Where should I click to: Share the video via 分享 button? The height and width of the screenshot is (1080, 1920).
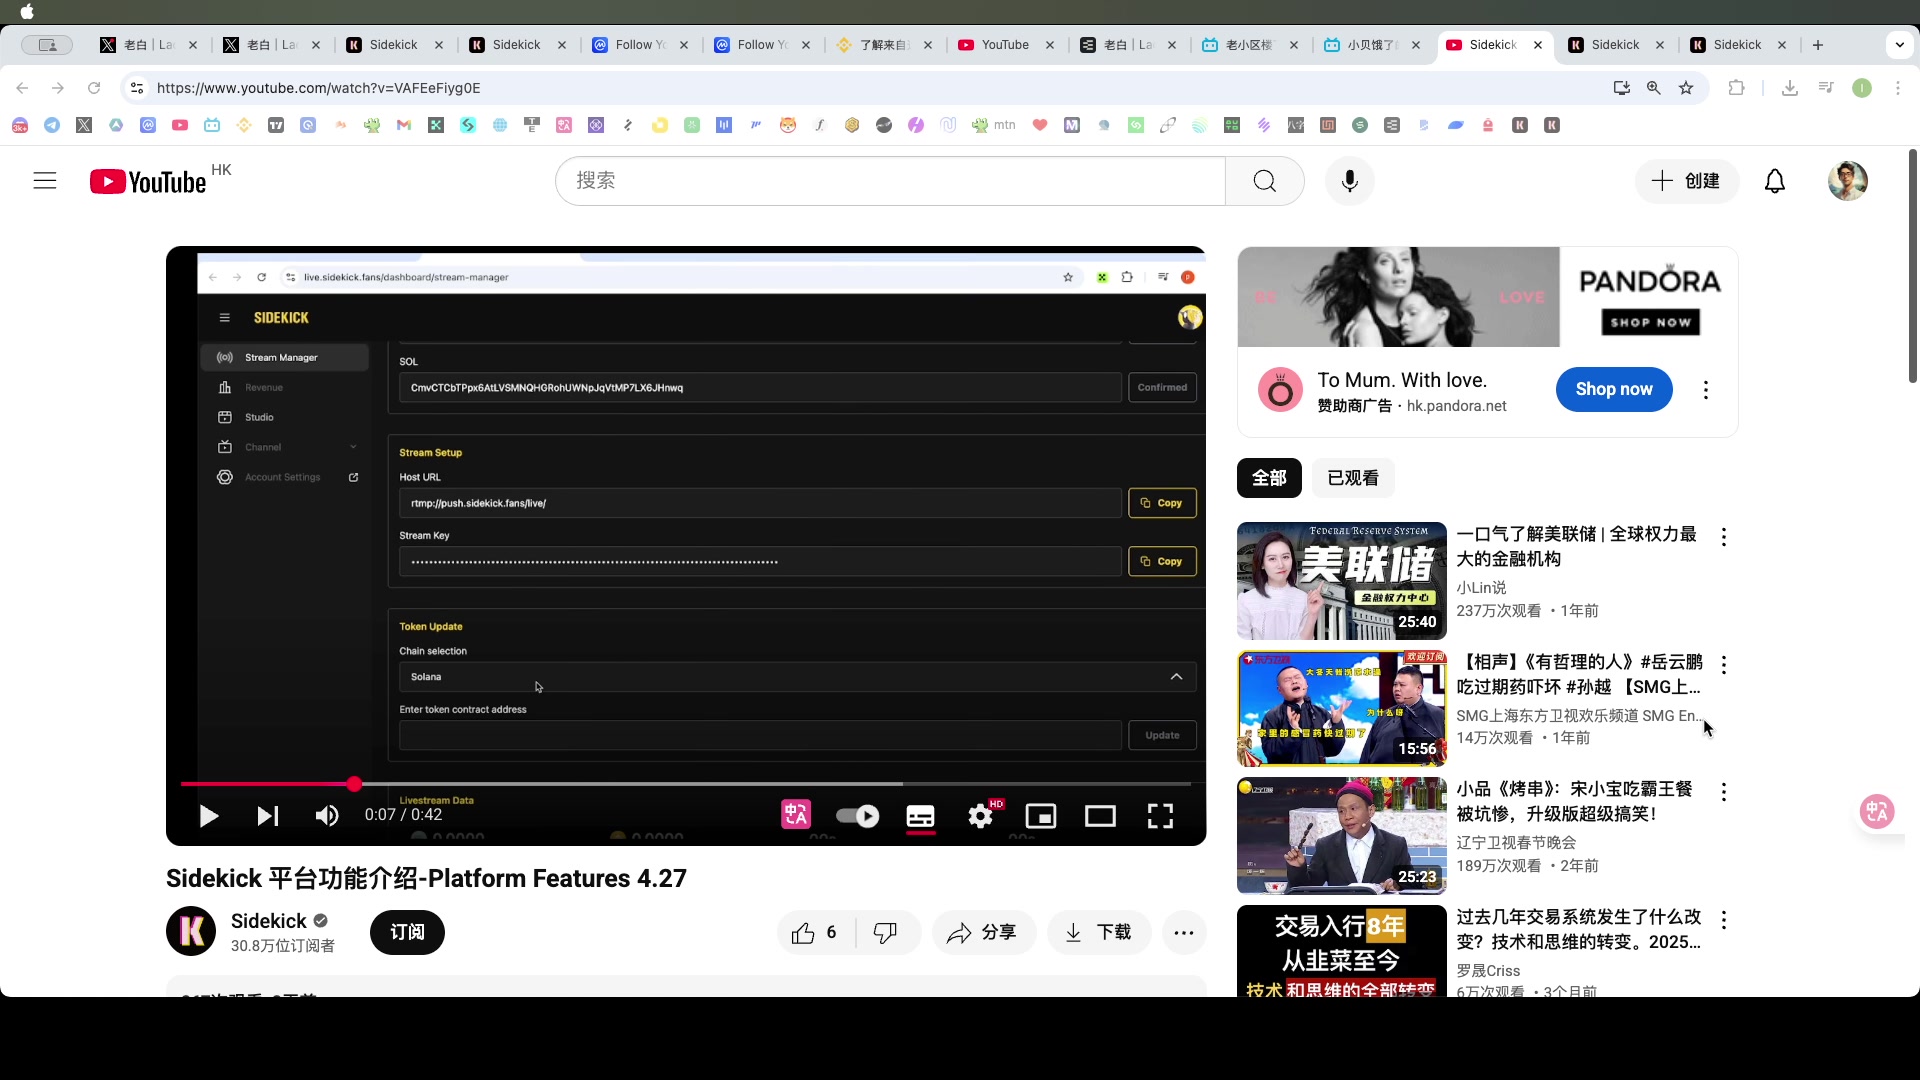tap(984, 933)
